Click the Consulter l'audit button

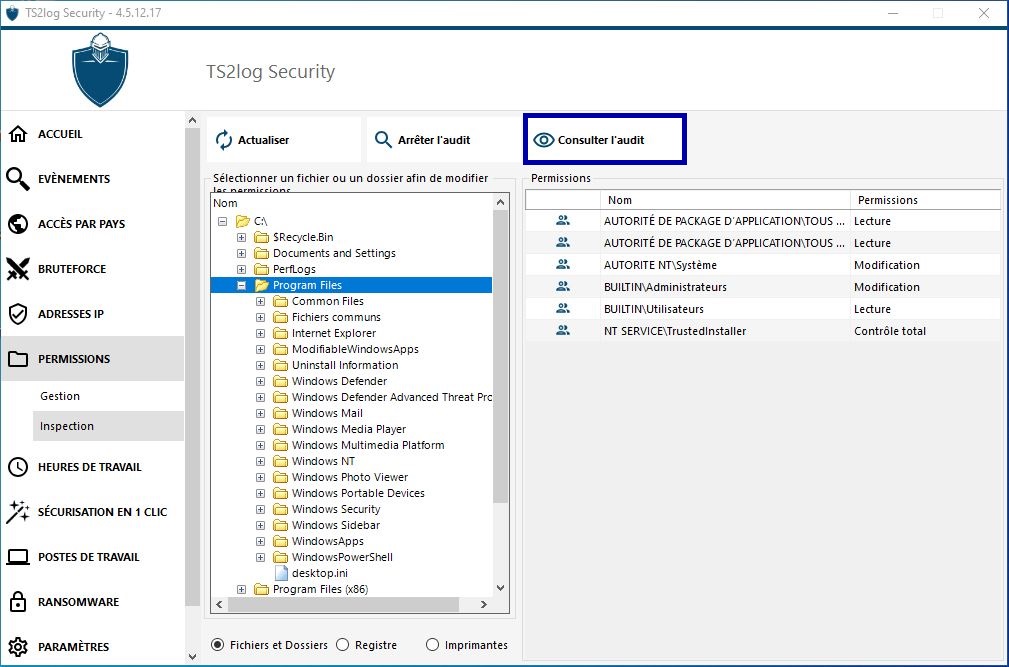605,140
